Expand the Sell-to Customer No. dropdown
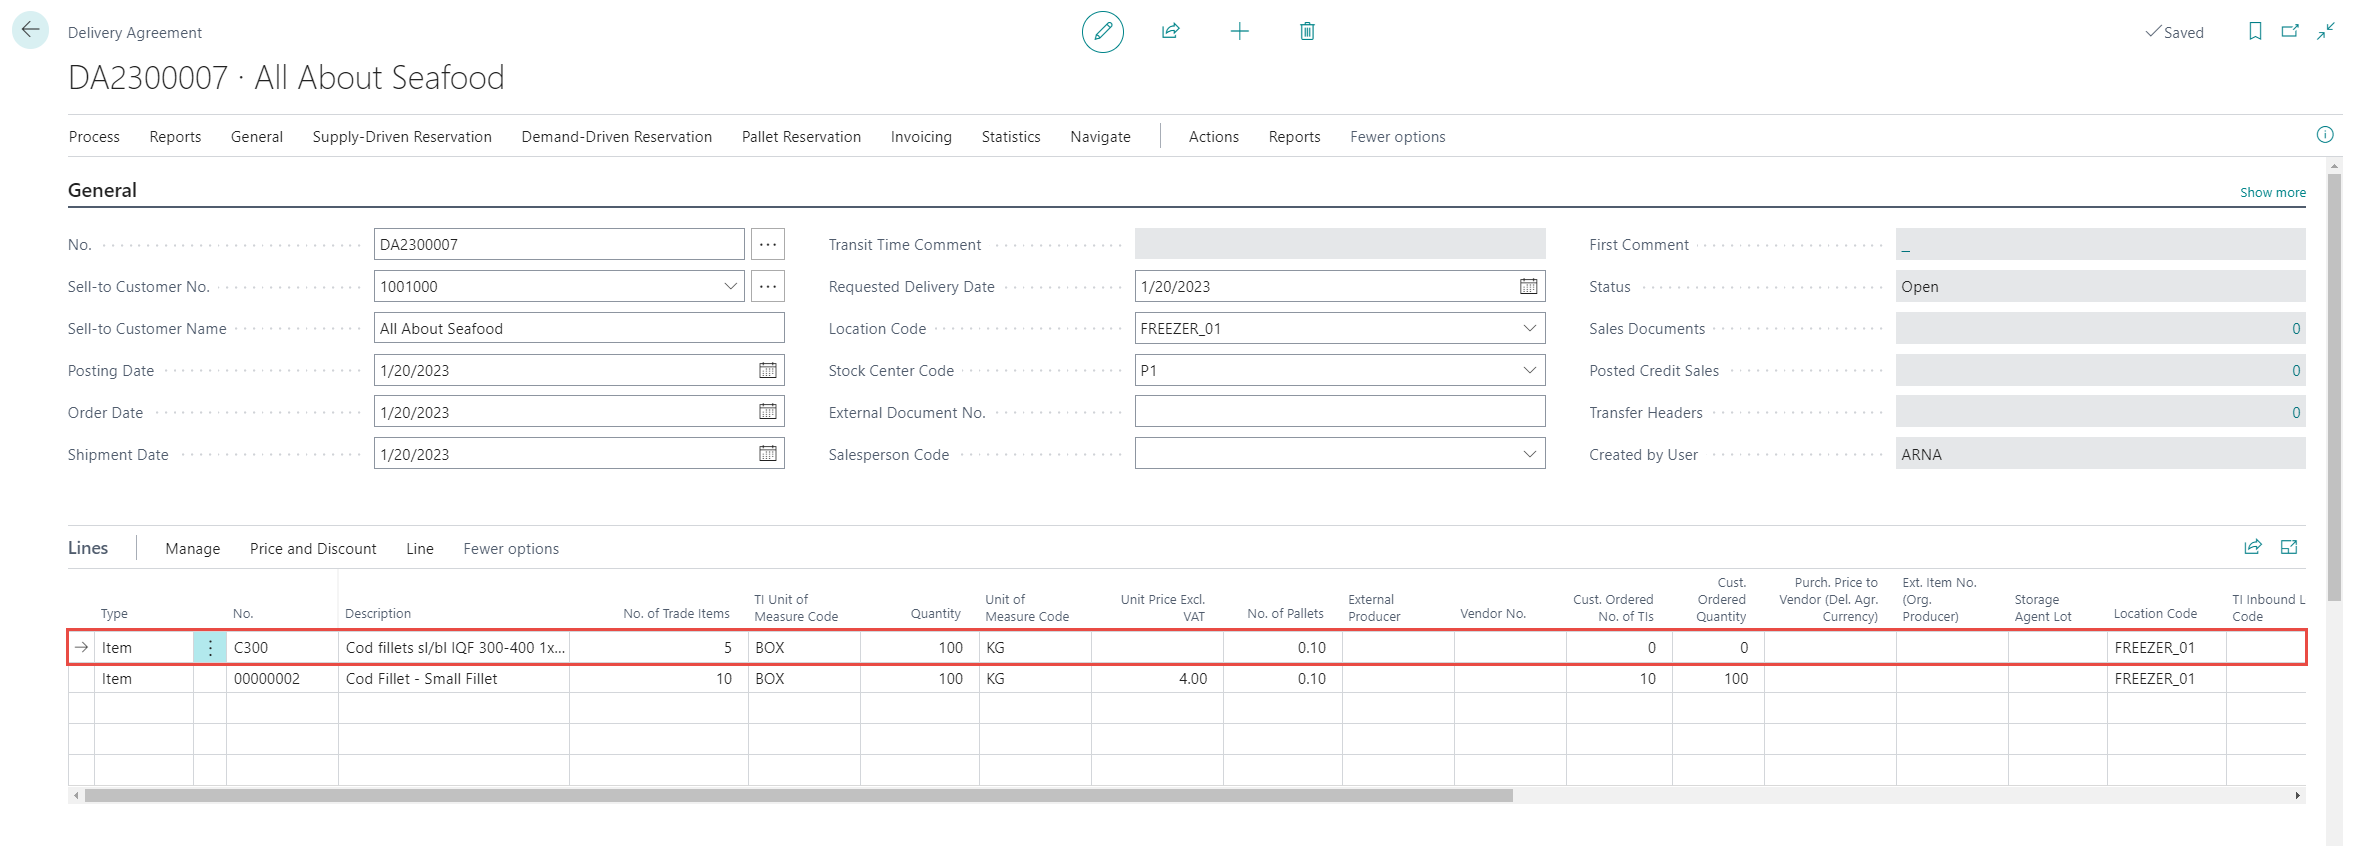This screenshot has height=846, width=2358. 730,286
